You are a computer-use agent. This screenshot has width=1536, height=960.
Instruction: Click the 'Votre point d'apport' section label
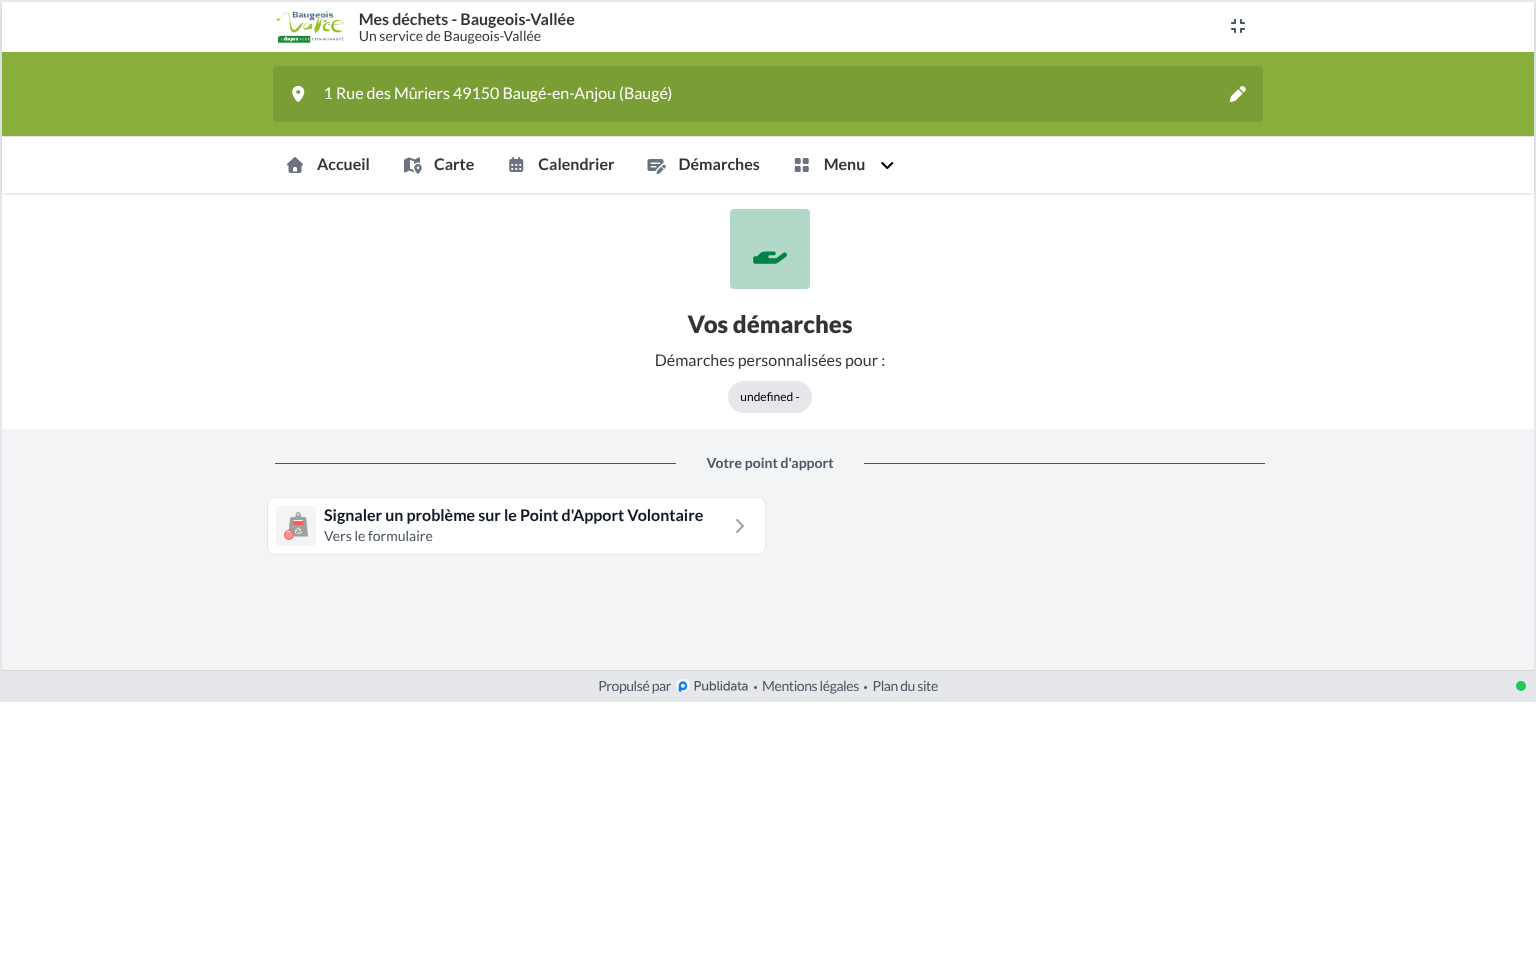770,463
